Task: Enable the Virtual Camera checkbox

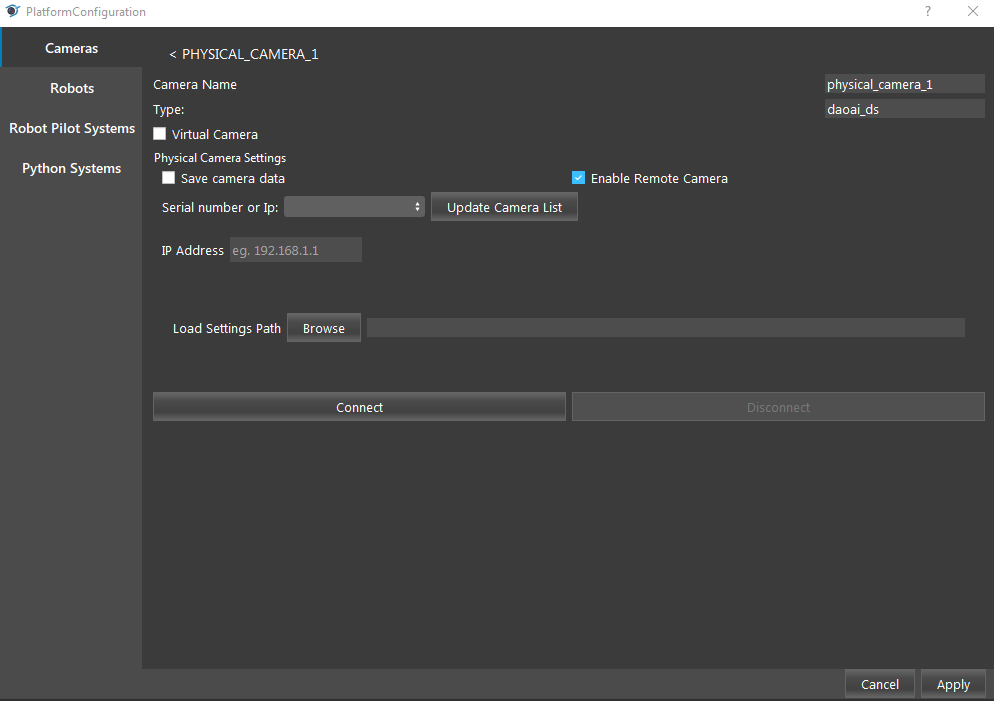Action: click(x=159, y=133)
